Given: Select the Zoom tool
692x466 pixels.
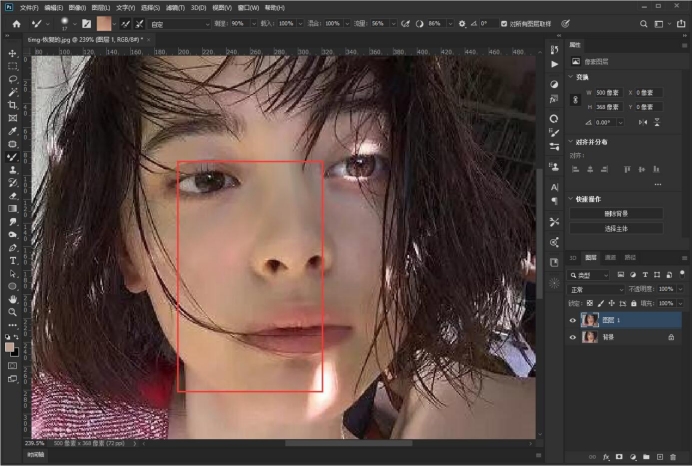Looking at the screenshot, I should click(12, 312).
